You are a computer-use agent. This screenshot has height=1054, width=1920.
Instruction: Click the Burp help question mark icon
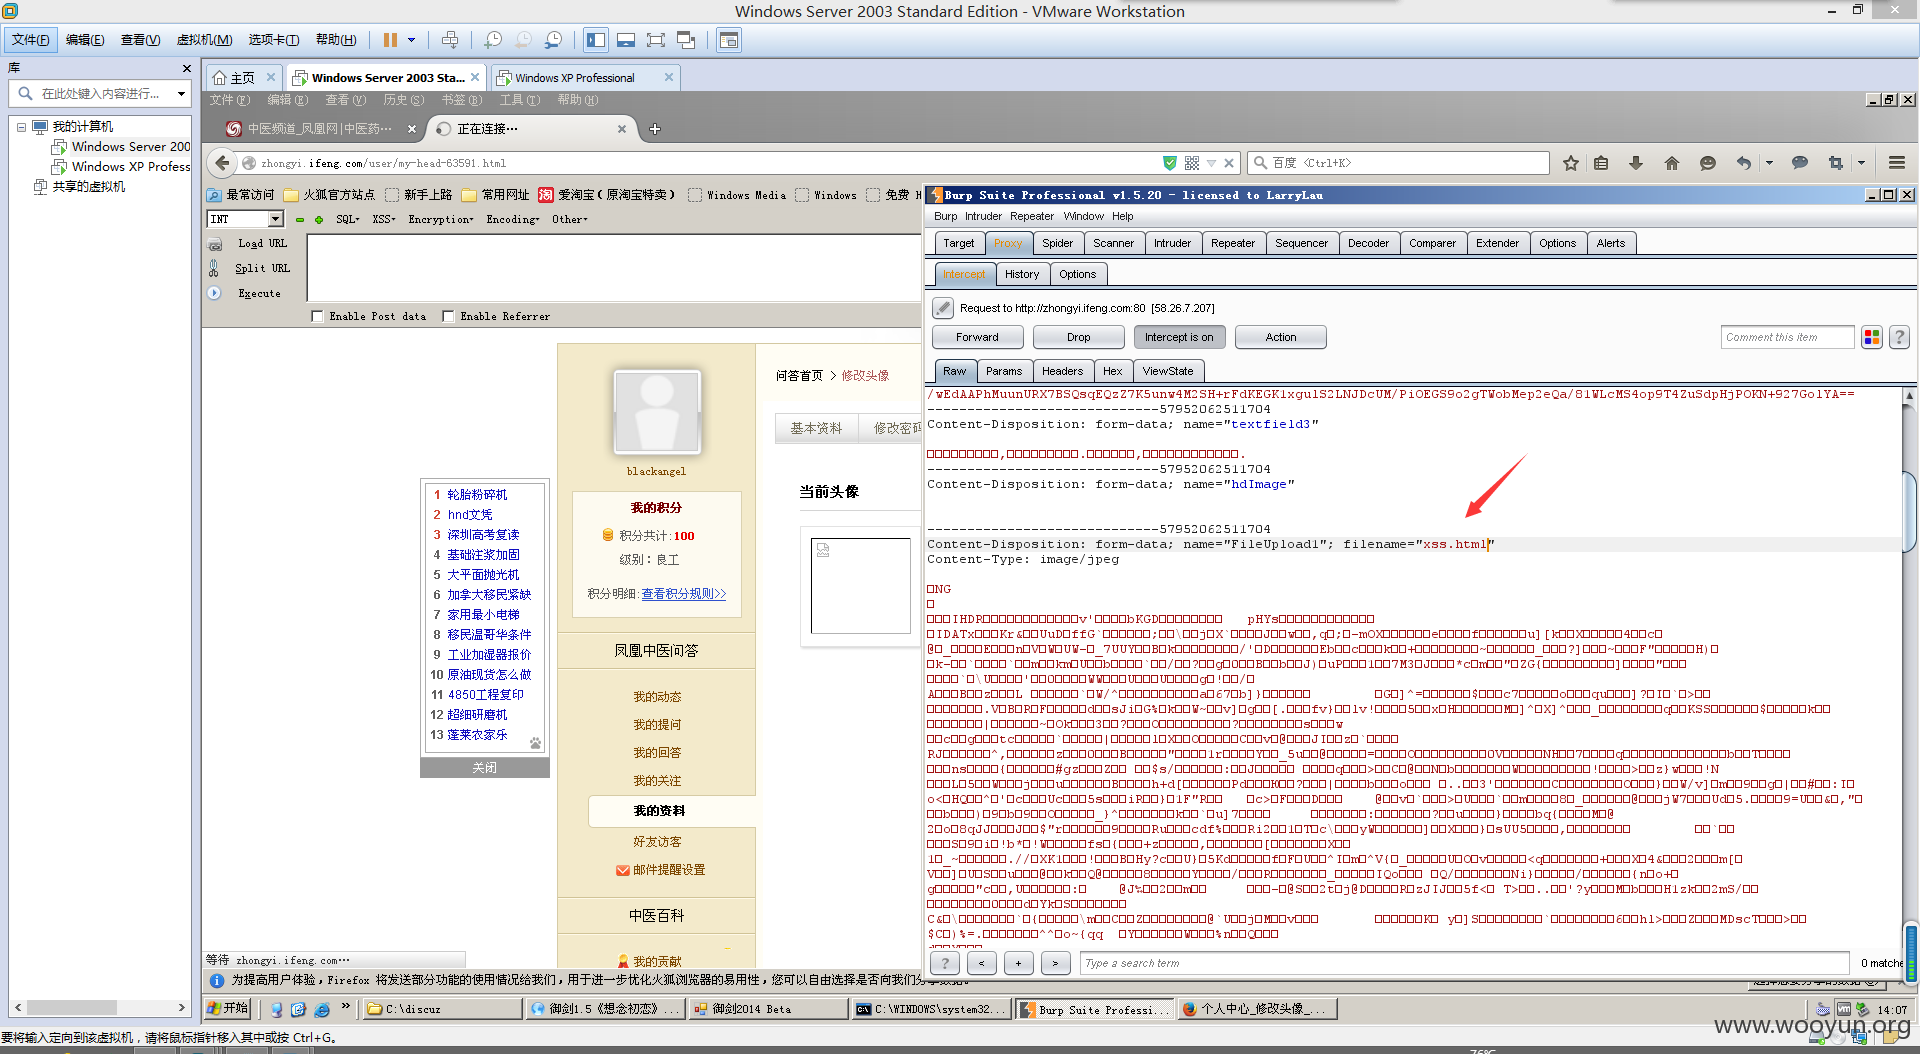pos(1900,338)
